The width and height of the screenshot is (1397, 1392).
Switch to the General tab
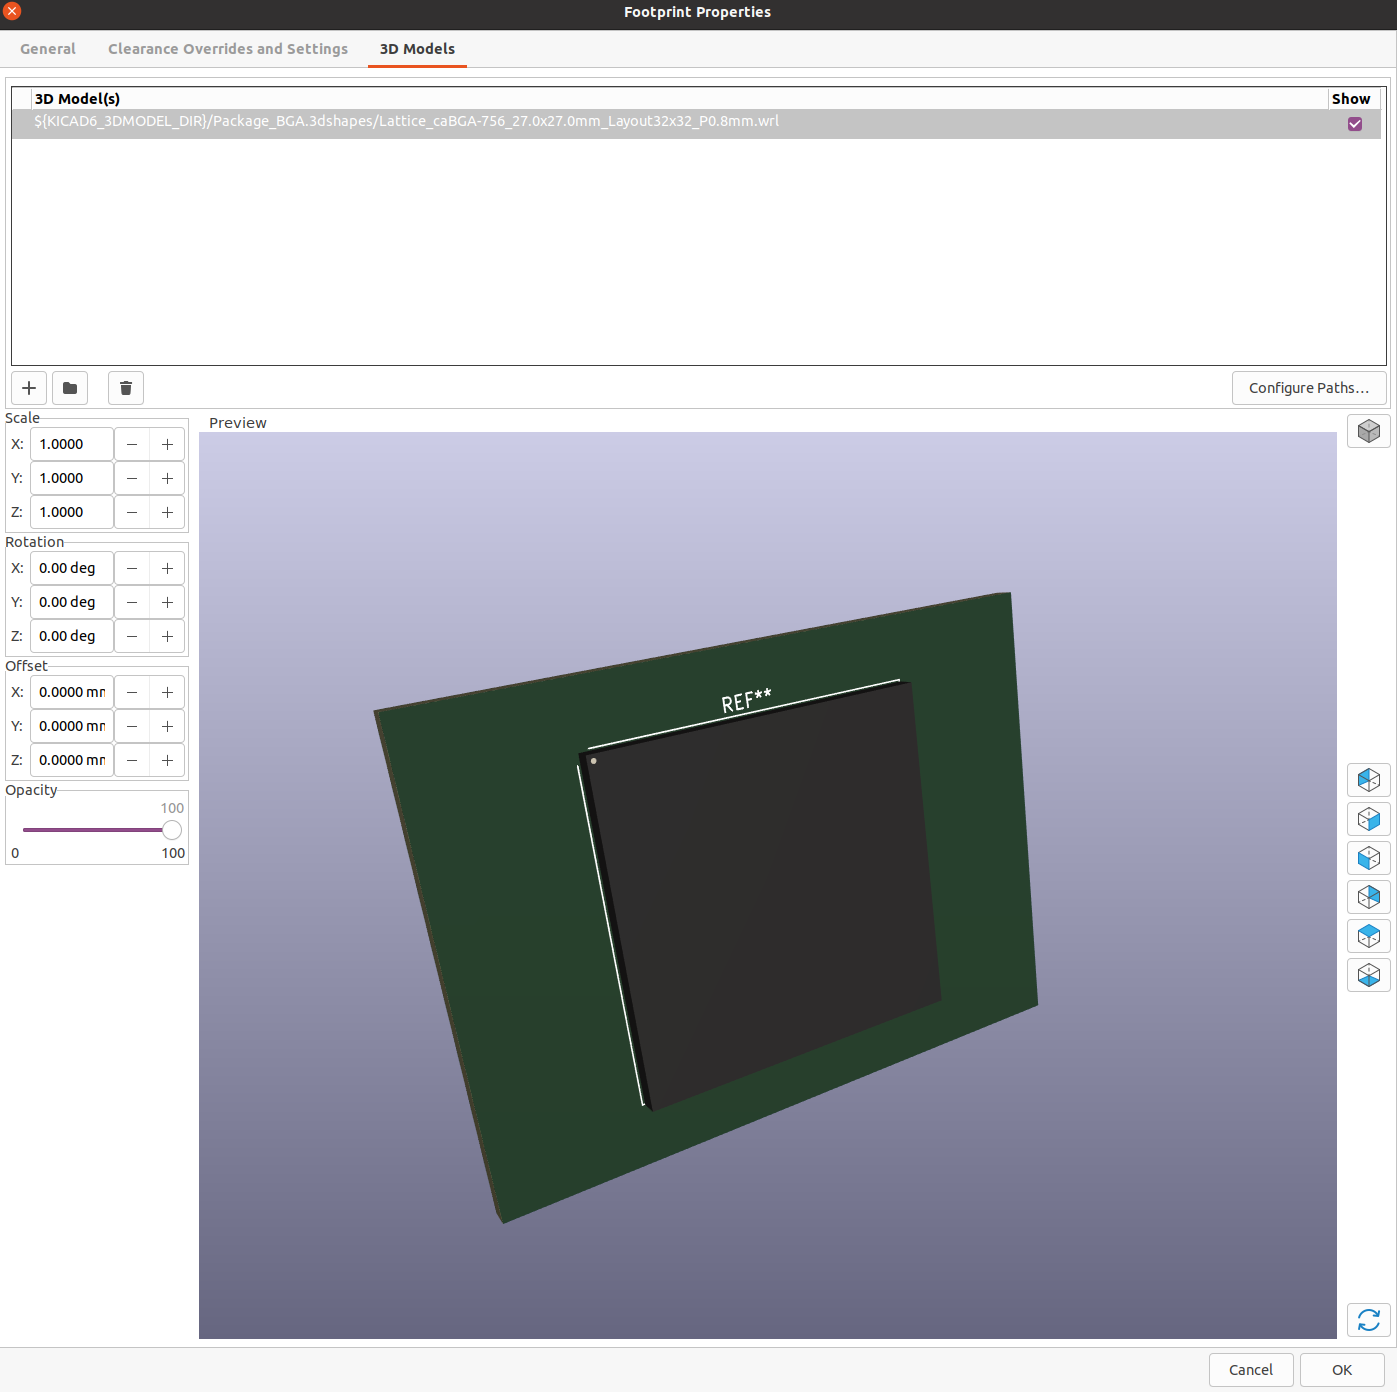[48, 49]
